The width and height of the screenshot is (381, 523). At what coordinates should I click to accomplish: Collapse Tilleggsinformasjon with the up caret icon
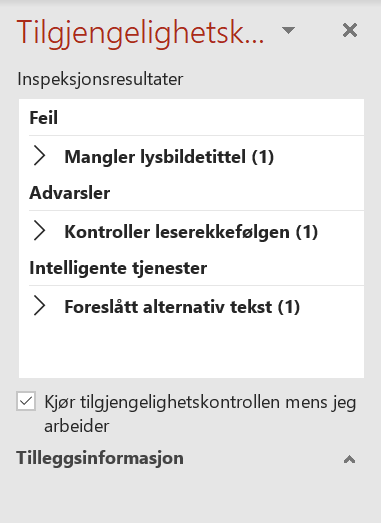pyautogui.click(x=349, y=460)
